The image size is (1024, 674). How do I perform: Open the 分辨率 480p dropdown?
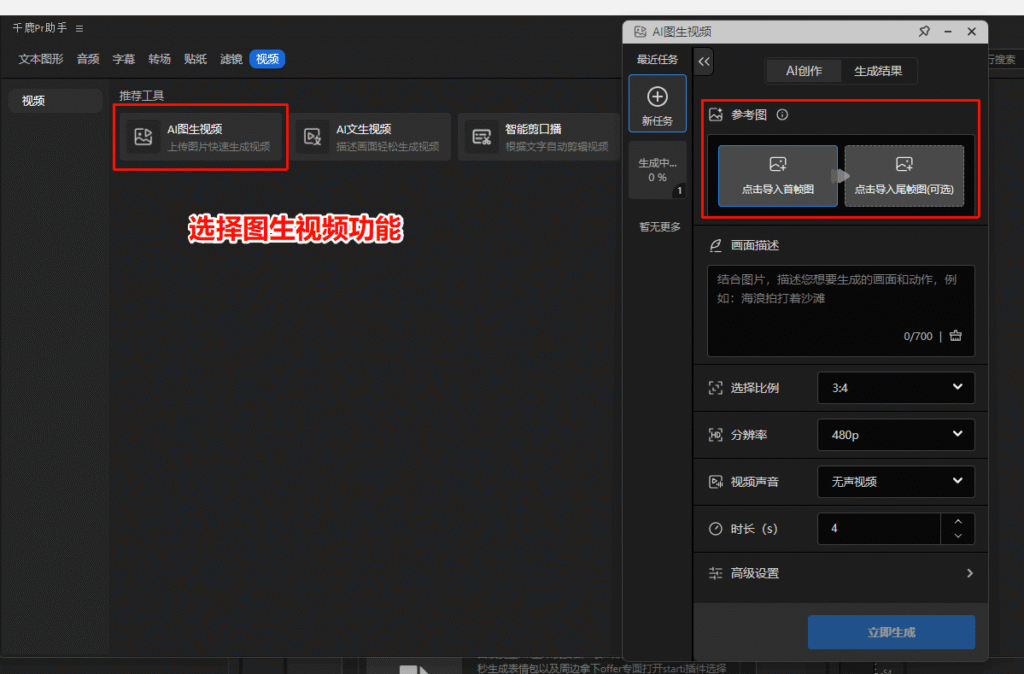pyautogui.click(x=895, y=434)
